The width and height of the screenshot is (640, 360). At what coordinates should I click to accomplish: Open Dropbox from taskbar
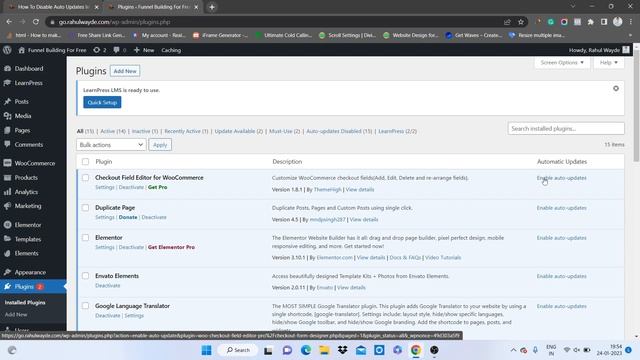click(x=342, y=350)
